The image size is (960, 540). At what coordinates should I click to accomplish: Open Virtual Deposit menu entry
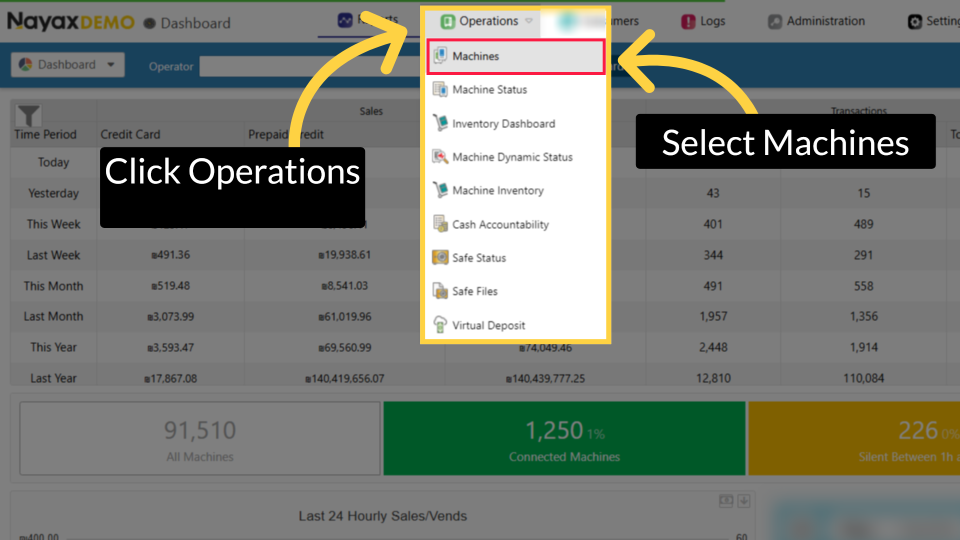(x=516, y=325)
